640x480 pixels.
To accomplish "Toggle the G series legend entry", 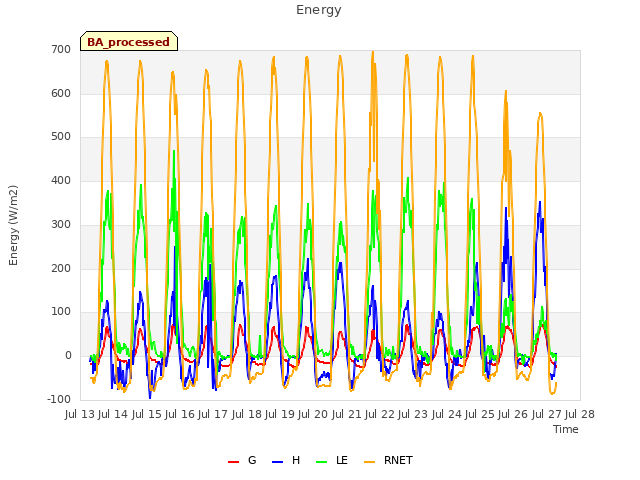I will tap(242, 460).
